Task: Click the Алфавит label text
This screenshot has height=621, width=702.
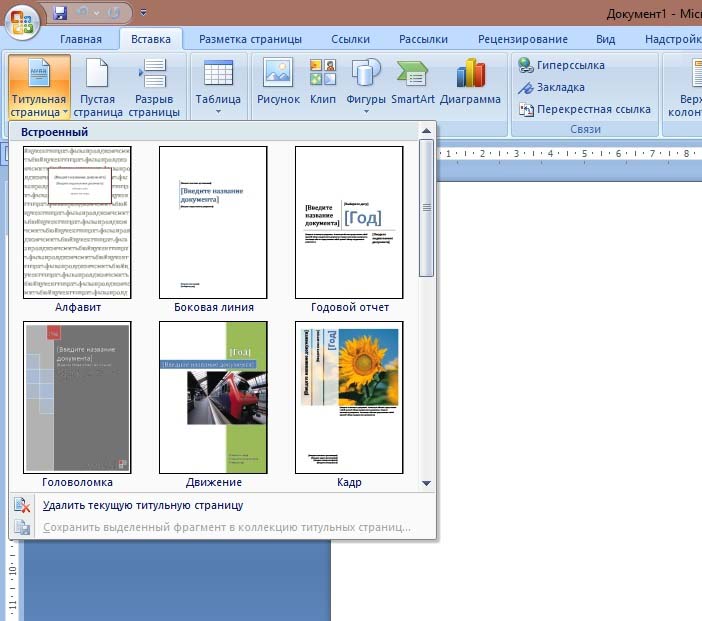Action: tap(77, 307)
